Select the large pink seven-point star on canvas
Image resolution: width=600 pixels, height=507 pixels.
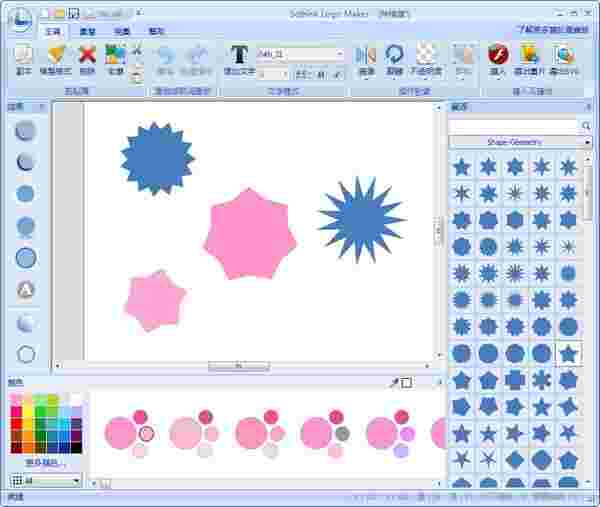[x=249, y=235]
